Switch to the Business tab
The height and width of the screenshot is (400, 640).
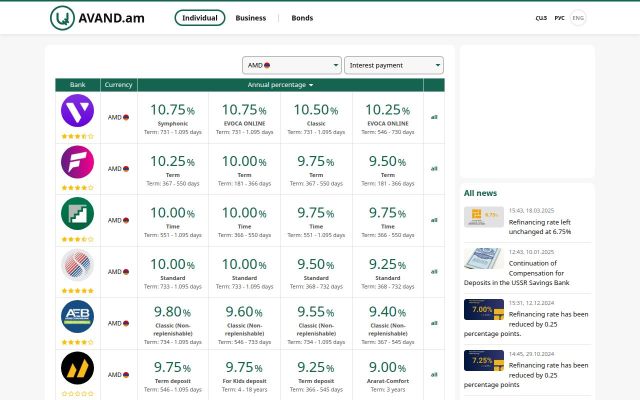251,18
